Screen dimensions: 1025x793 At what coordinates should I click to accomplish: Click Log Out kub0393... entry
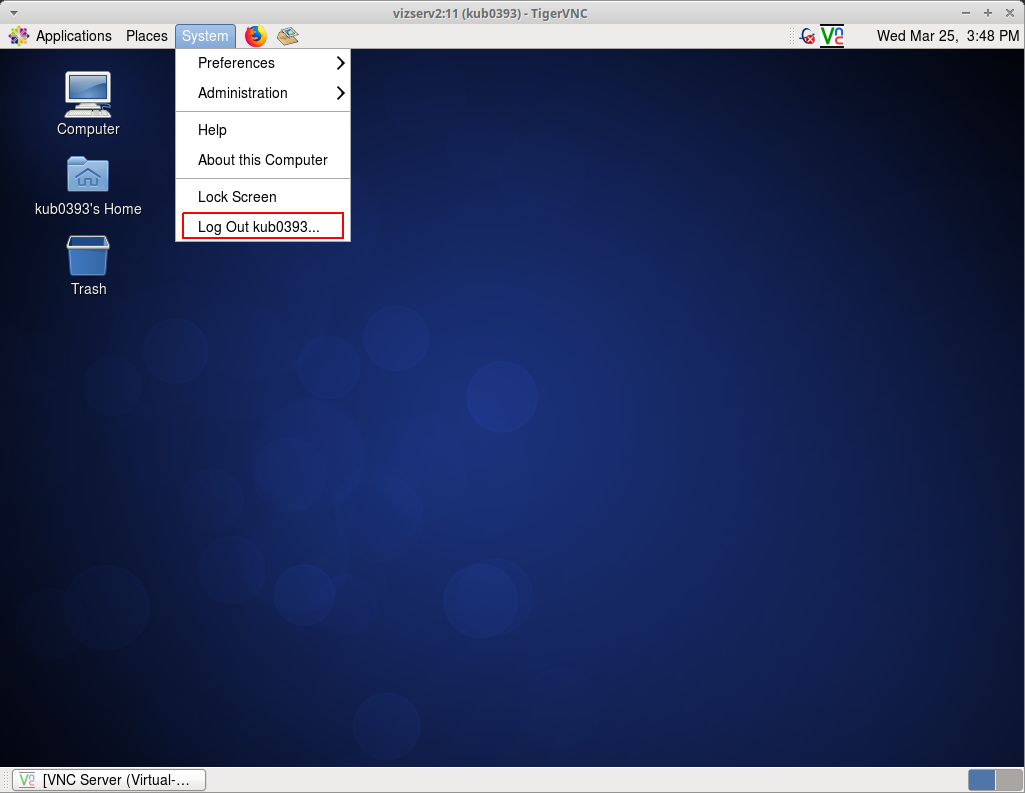(x=259, y=227)
